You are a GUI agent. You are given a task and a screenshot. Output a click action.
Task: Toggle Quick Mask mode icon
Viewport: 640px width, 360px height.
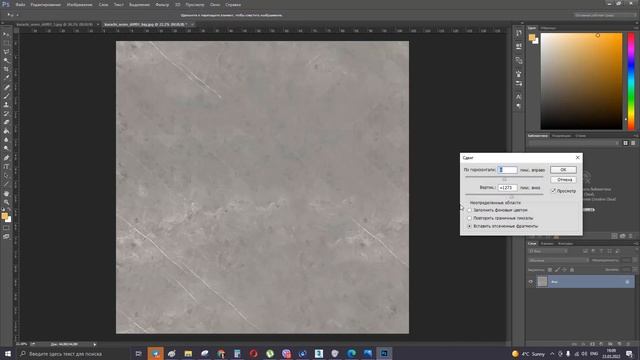point(6,228)
